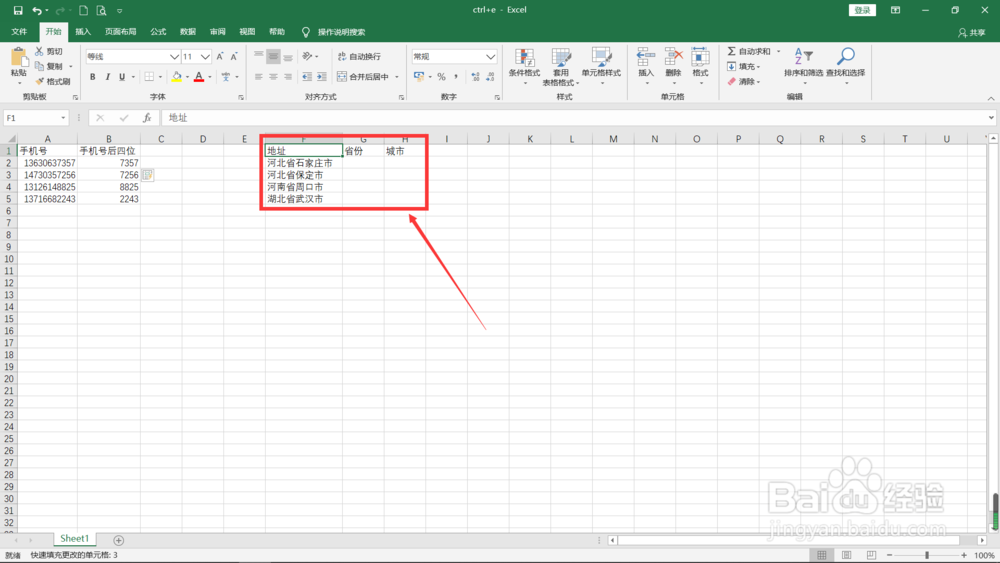Toggle Bold formatting
This screenshot has width=1000, height=563.
coord(92,77)
